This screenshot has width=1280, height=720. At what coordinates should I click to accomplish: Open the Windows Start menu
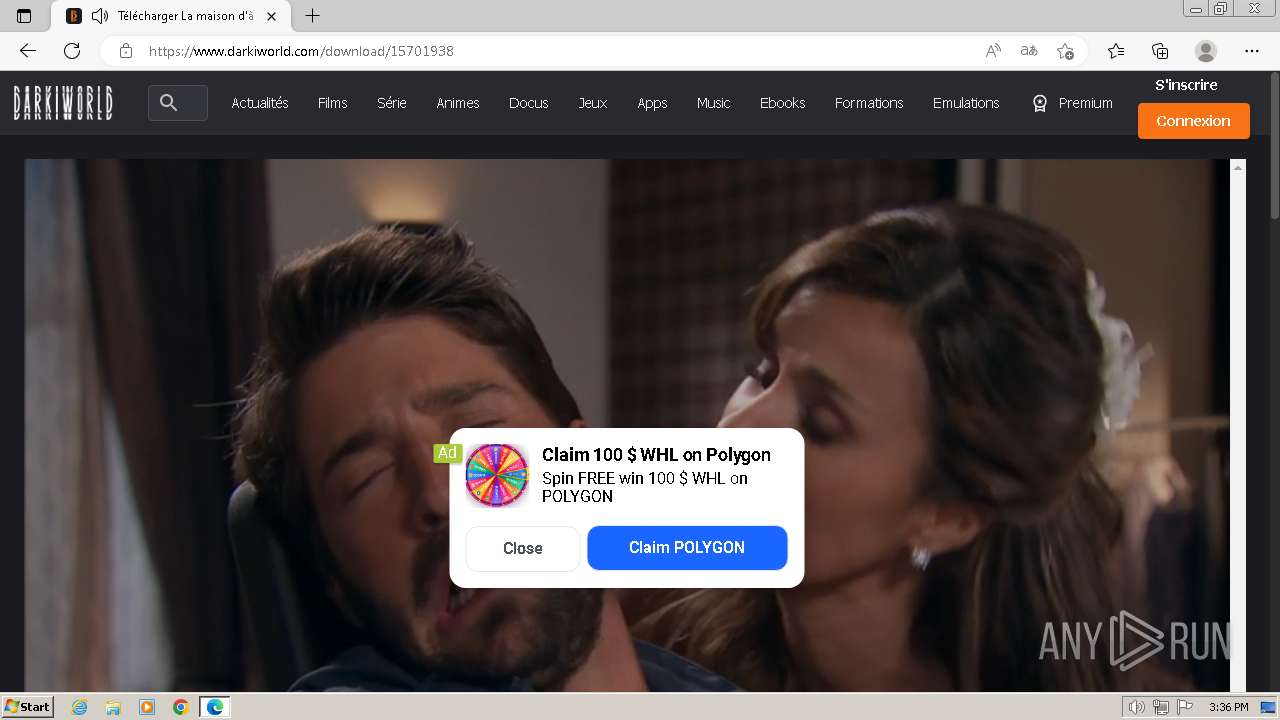27,707
